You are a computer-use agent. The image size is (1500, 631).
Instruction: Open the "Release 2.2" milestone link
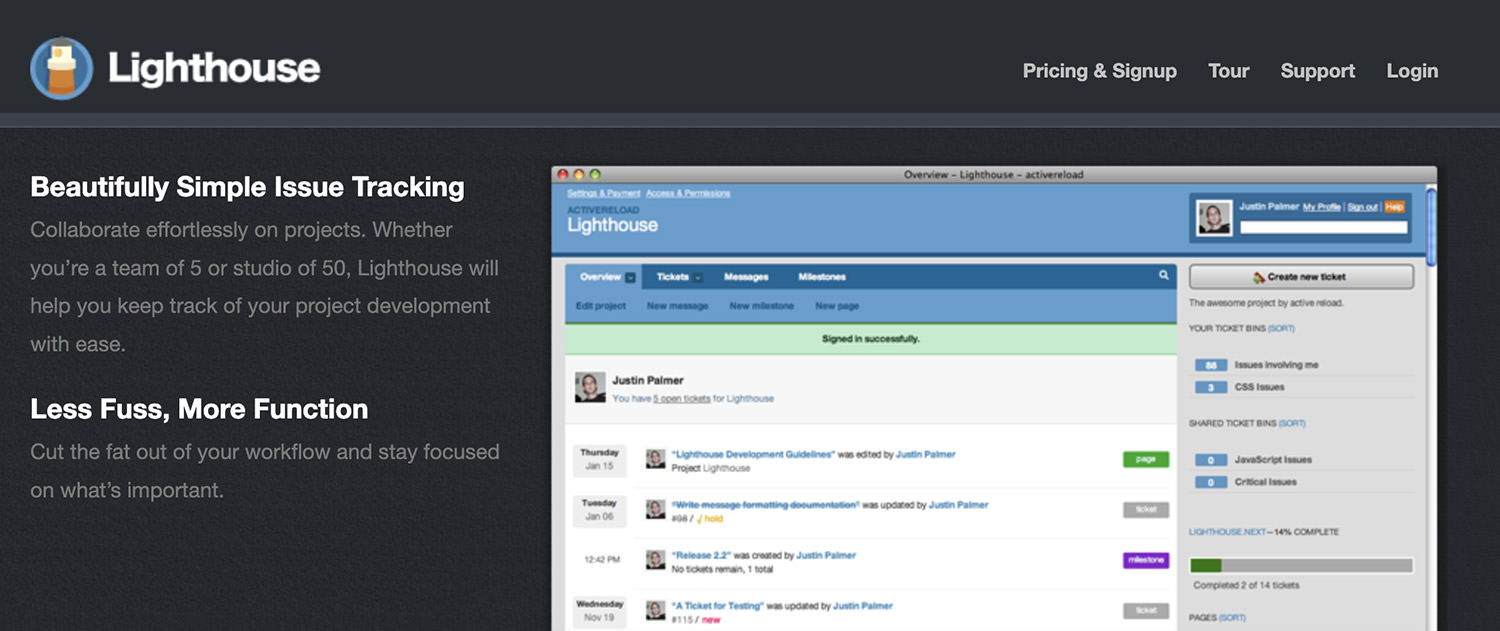701,555
